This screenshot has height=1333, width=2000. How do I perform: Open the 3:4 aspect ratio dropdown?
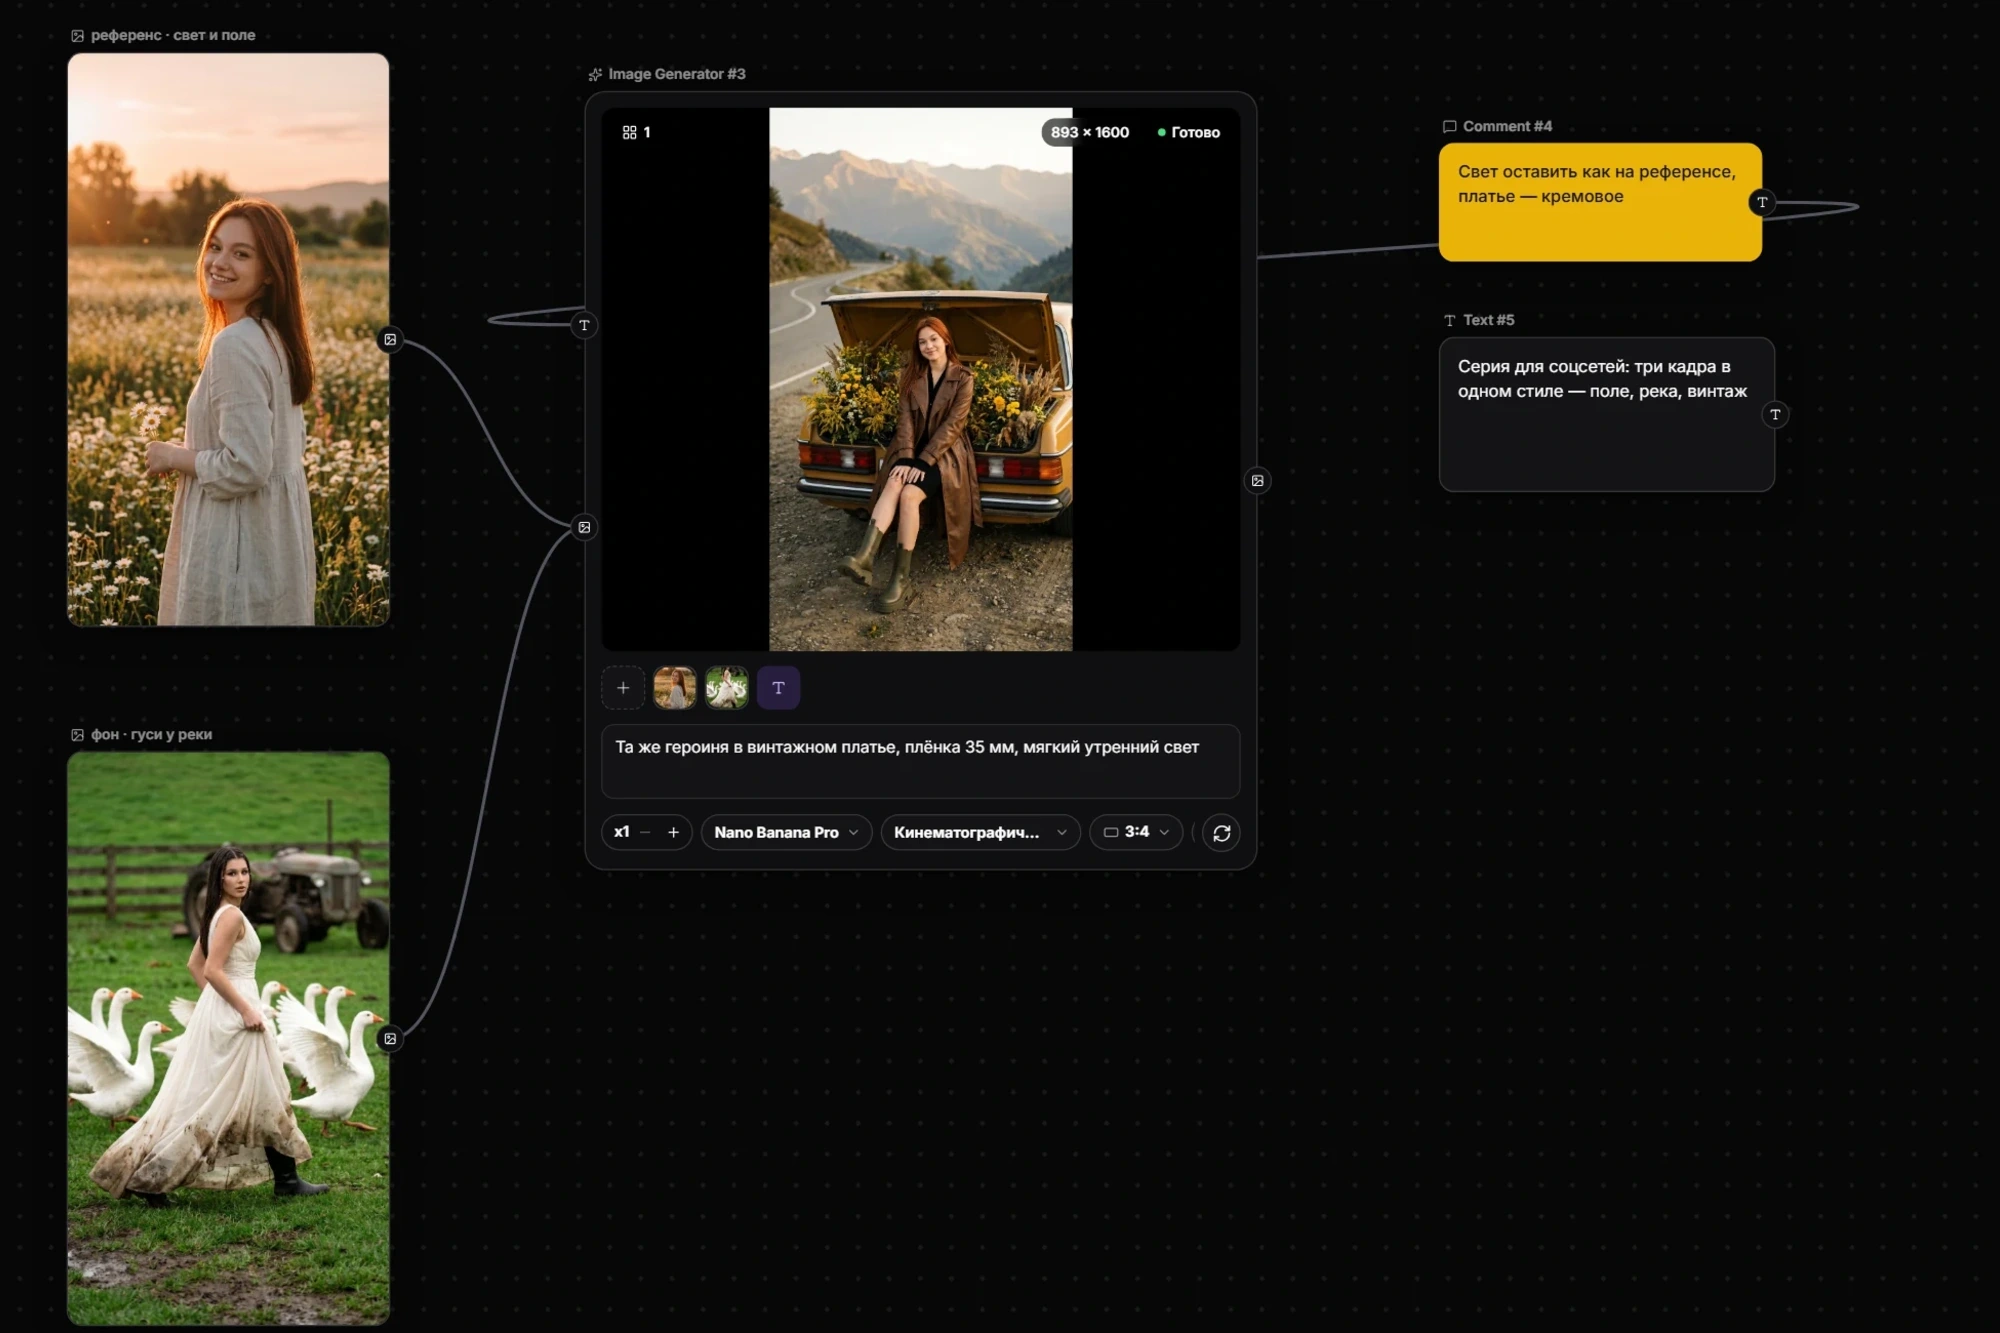point(1135,832)
